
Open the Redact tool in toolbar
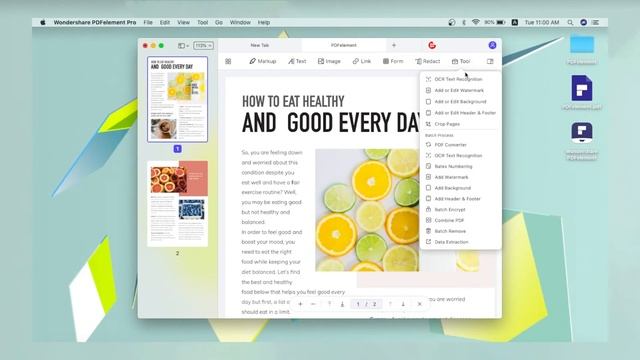[x=428, y=61]
